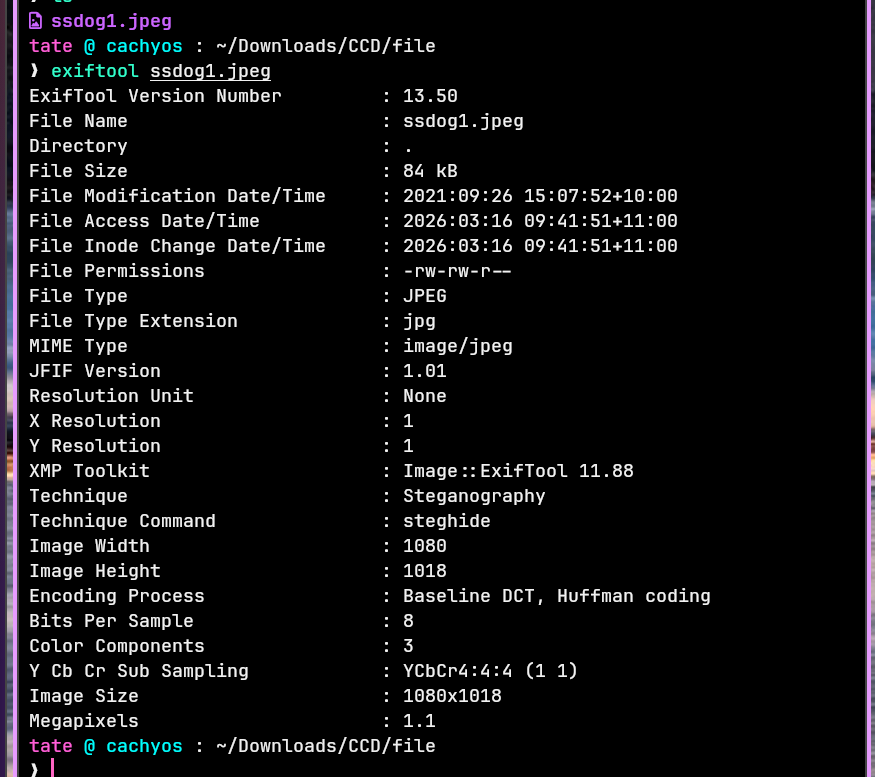Click the ssdog1.jpeg filename in the listing
Screen dimensions: 875x777
111,21
